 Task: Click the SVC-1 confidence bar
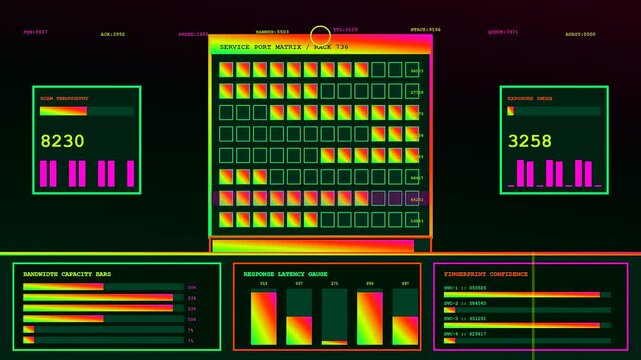click(527, 295)
